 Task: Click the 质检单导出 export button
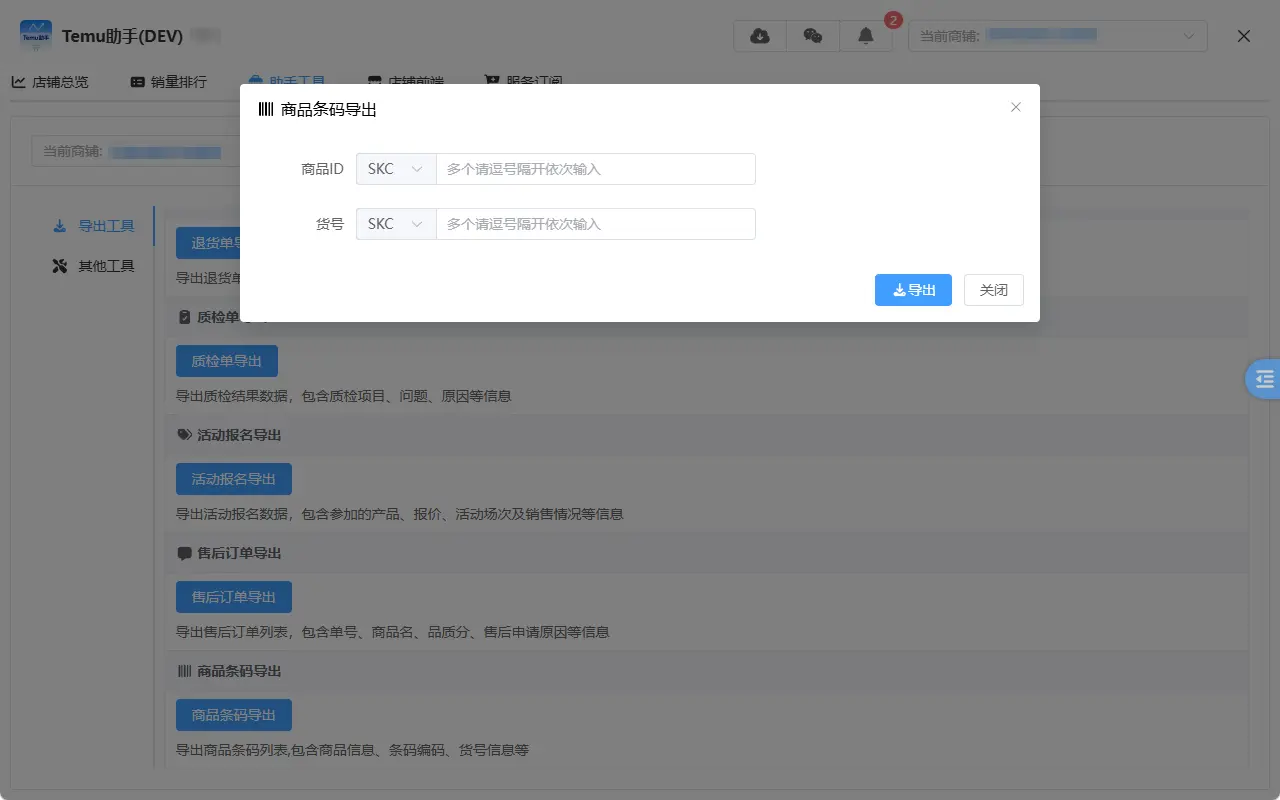[226, 360]
